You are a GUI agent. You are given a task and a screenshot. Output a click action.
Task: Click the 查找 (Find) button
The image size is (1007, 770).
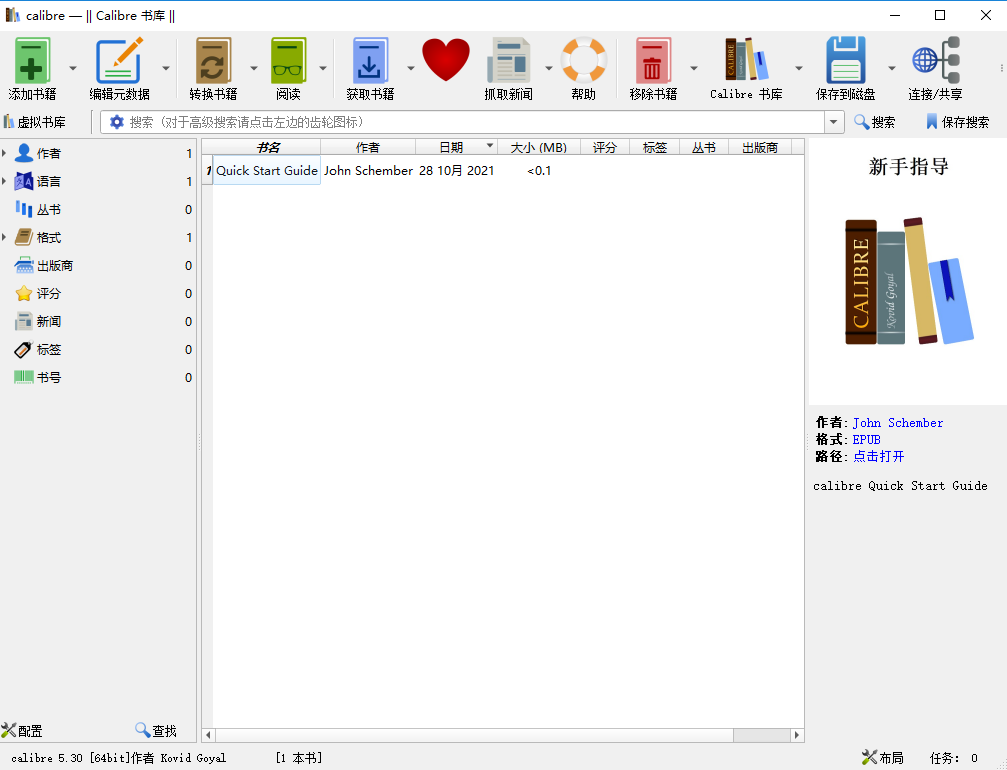156,731
